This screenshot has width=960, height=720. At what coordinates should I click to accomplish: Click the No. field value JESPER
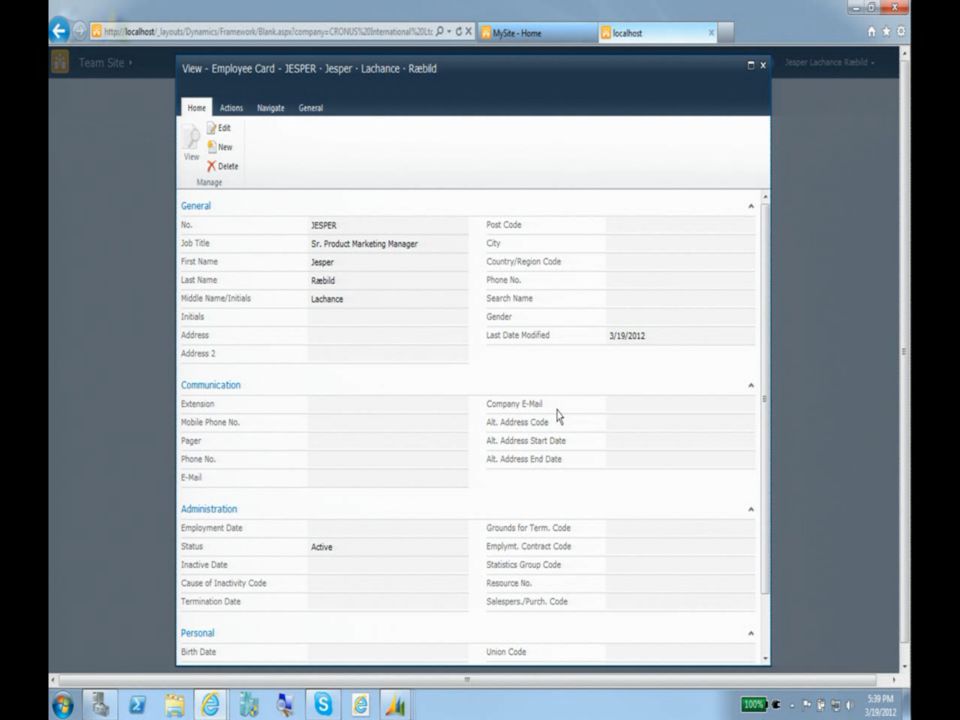(323, 225)
